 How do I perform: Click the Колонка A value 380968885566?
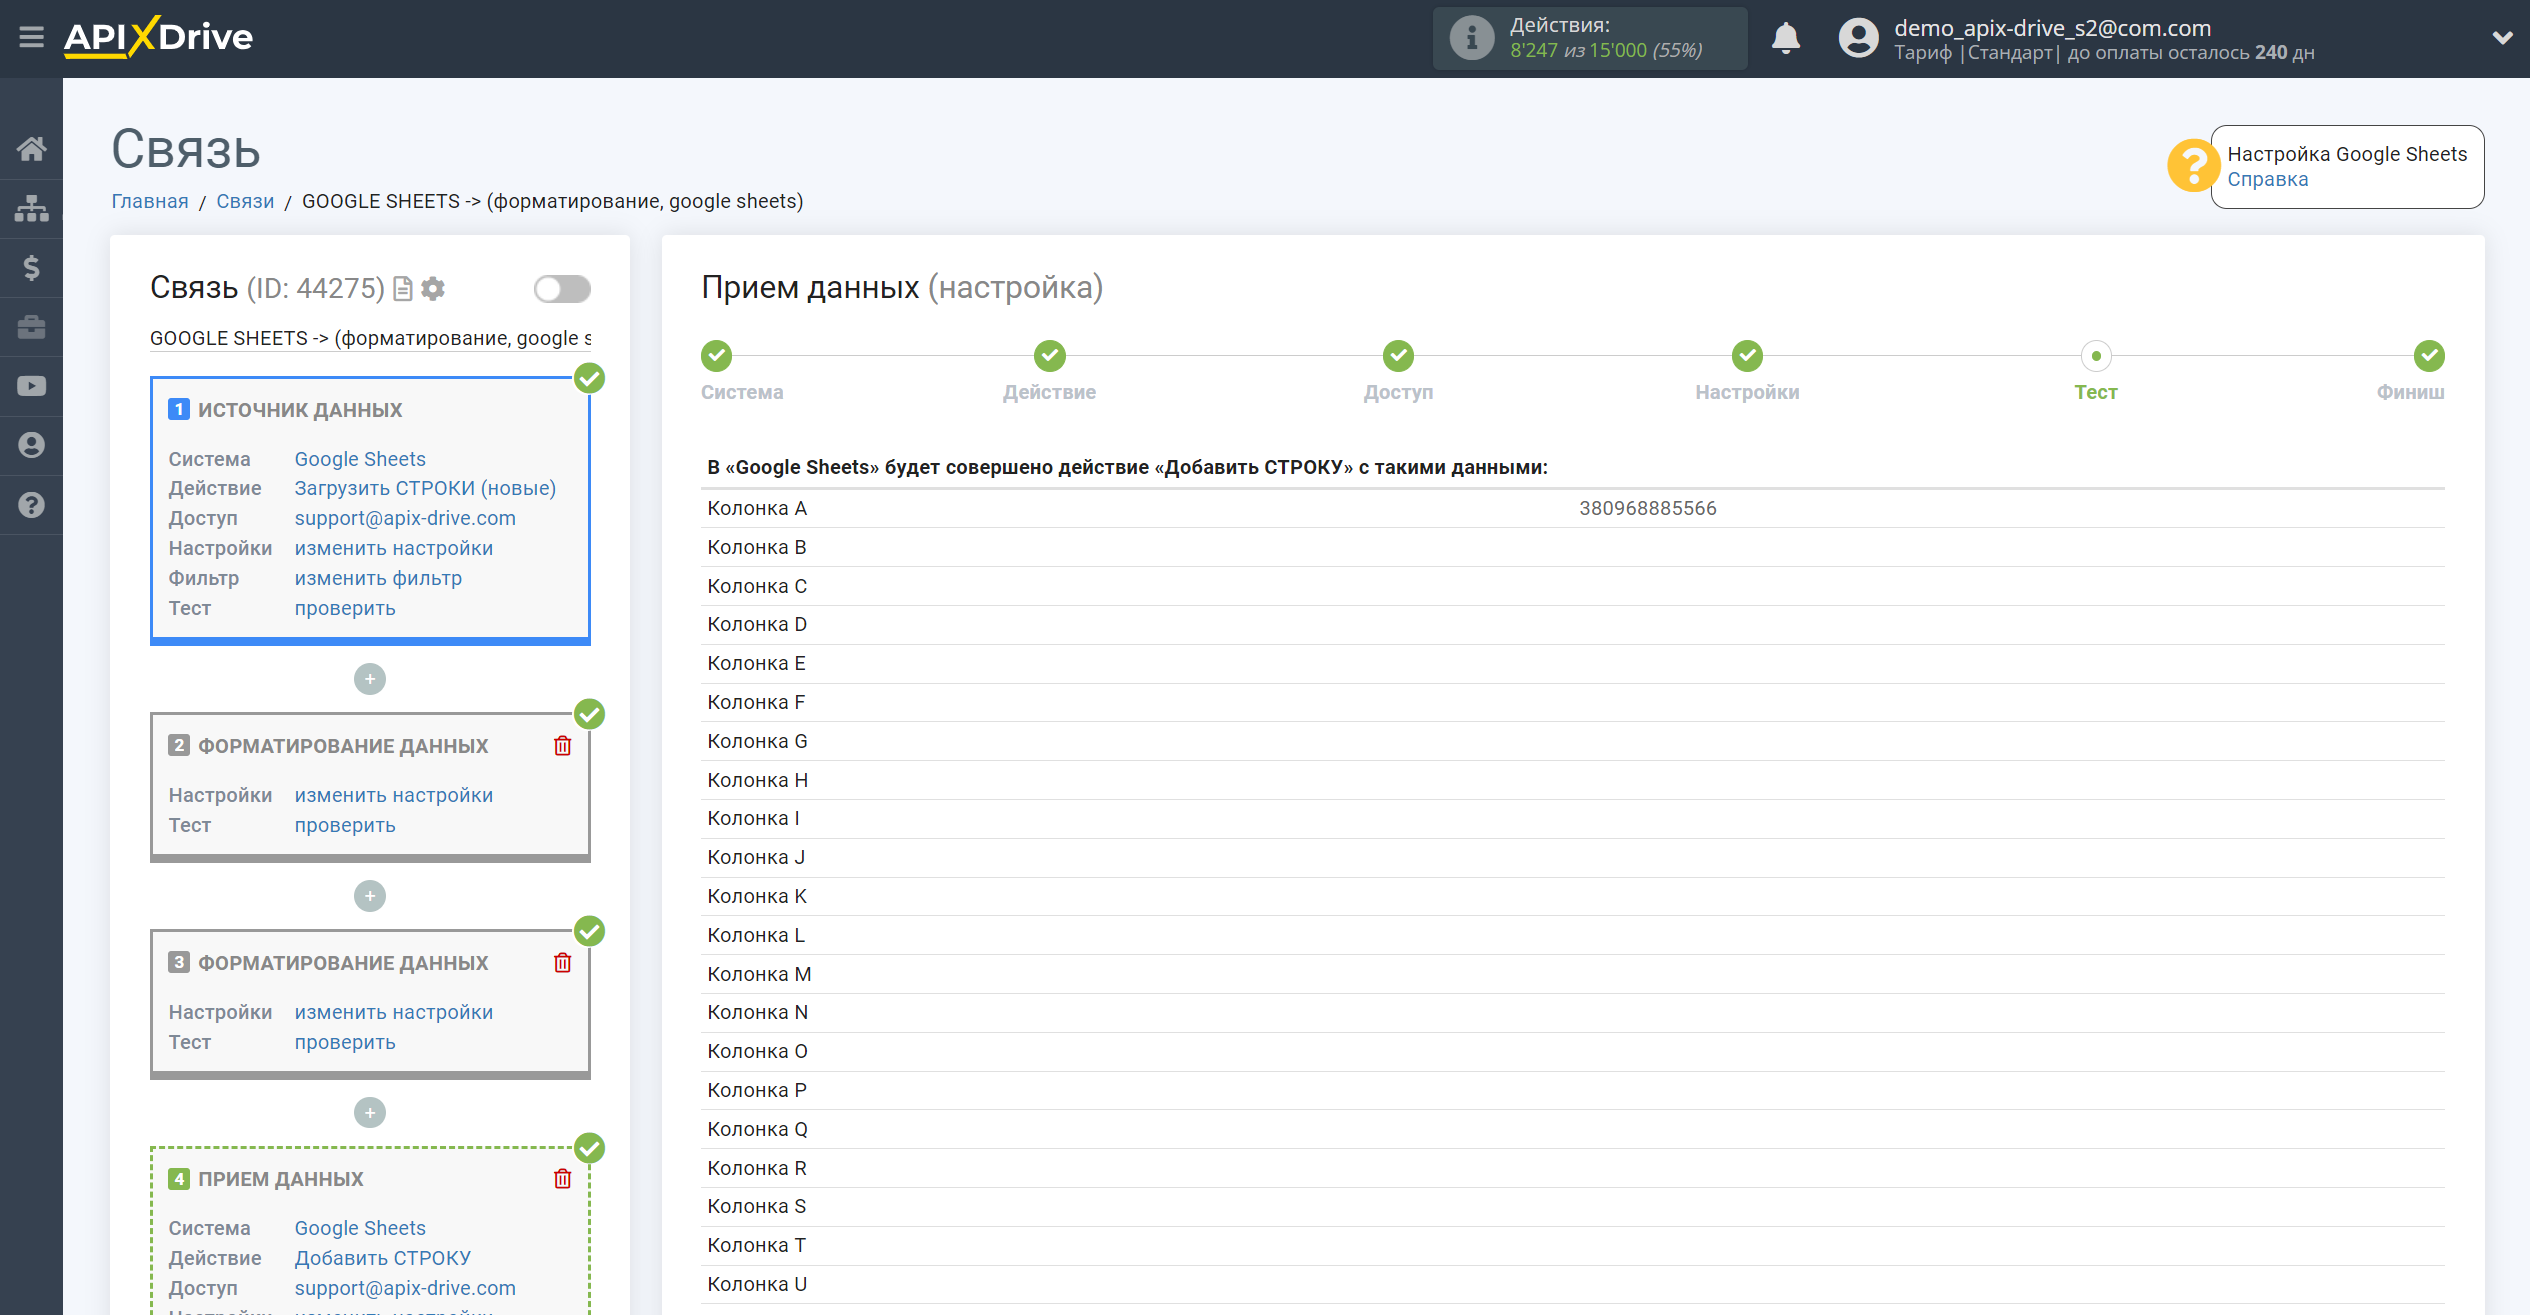pyautogui.click(x=1647, y=508)
